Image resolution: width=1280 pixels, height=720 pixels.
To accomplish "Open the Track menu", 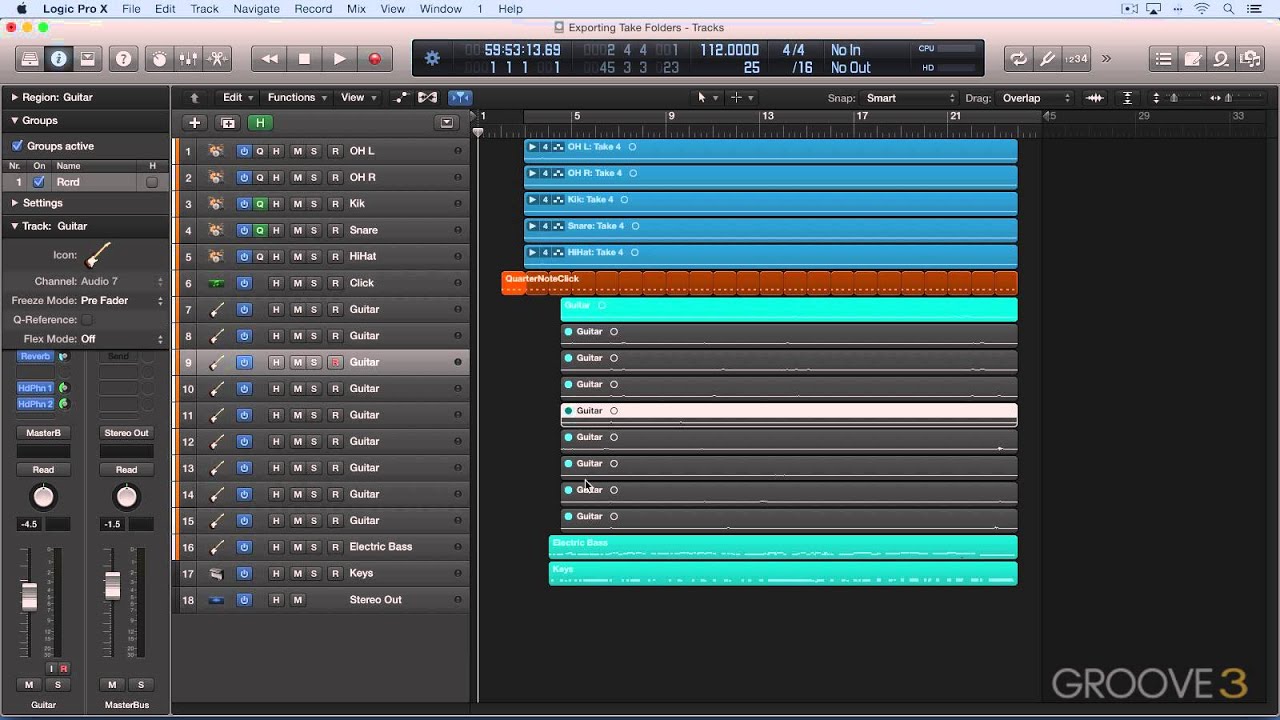I will pos(204,9).
